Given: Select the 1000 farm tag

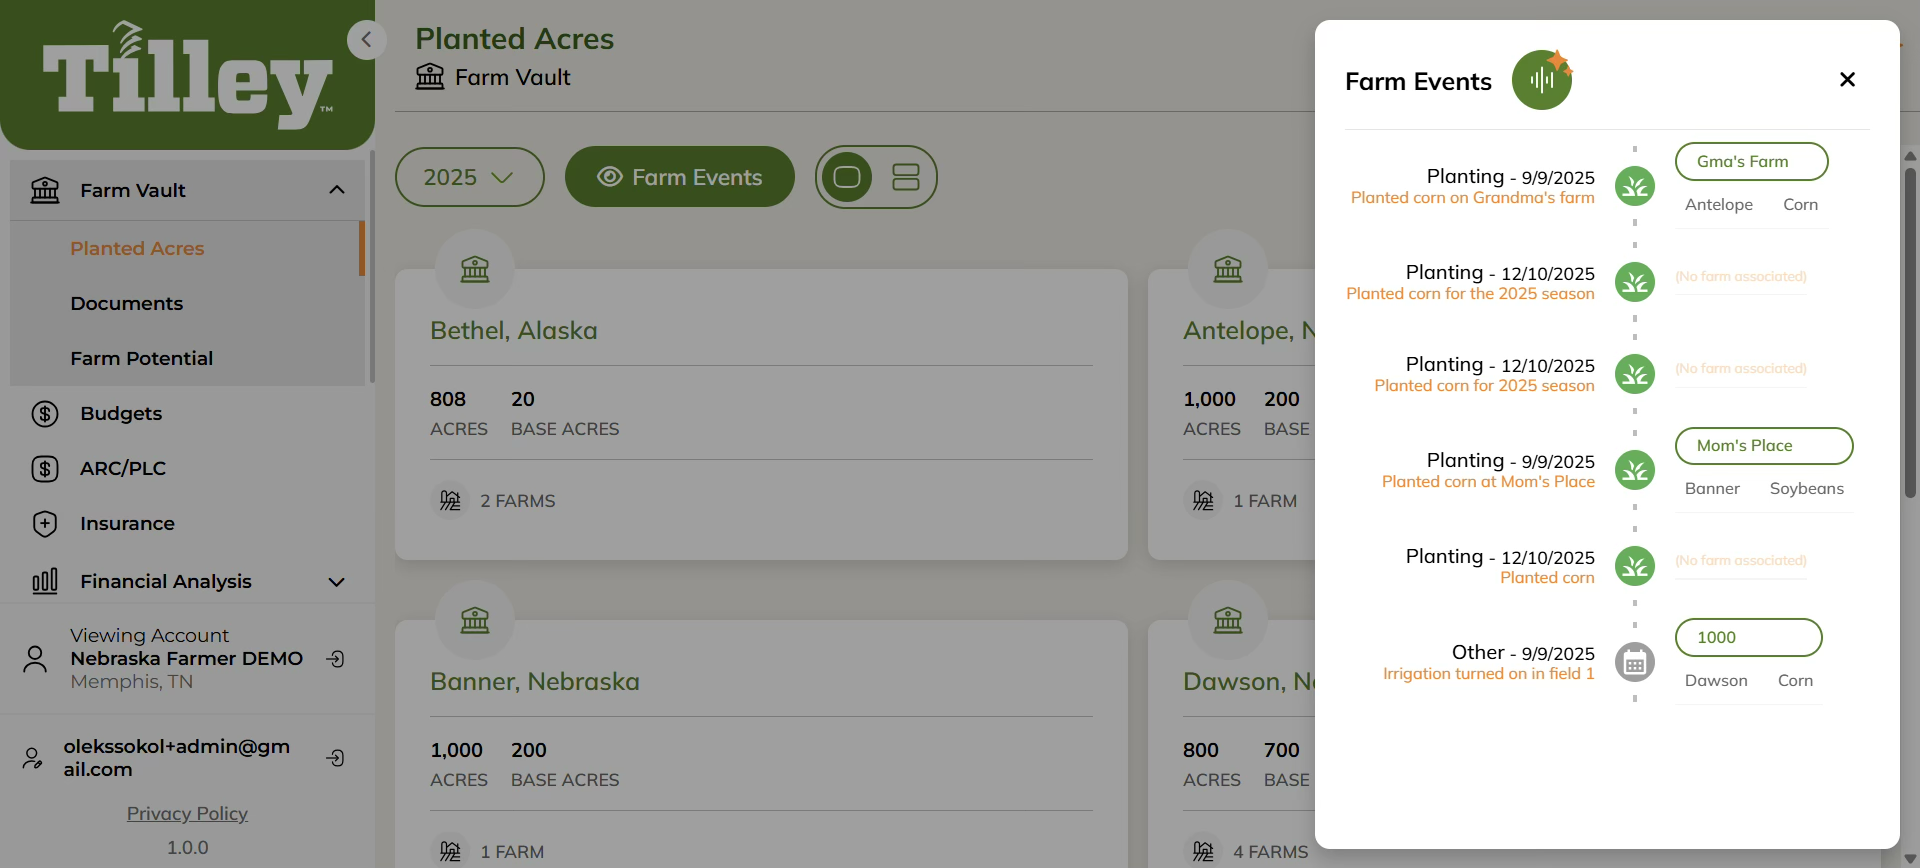Looking at the screenshot, I should 1749,638.
